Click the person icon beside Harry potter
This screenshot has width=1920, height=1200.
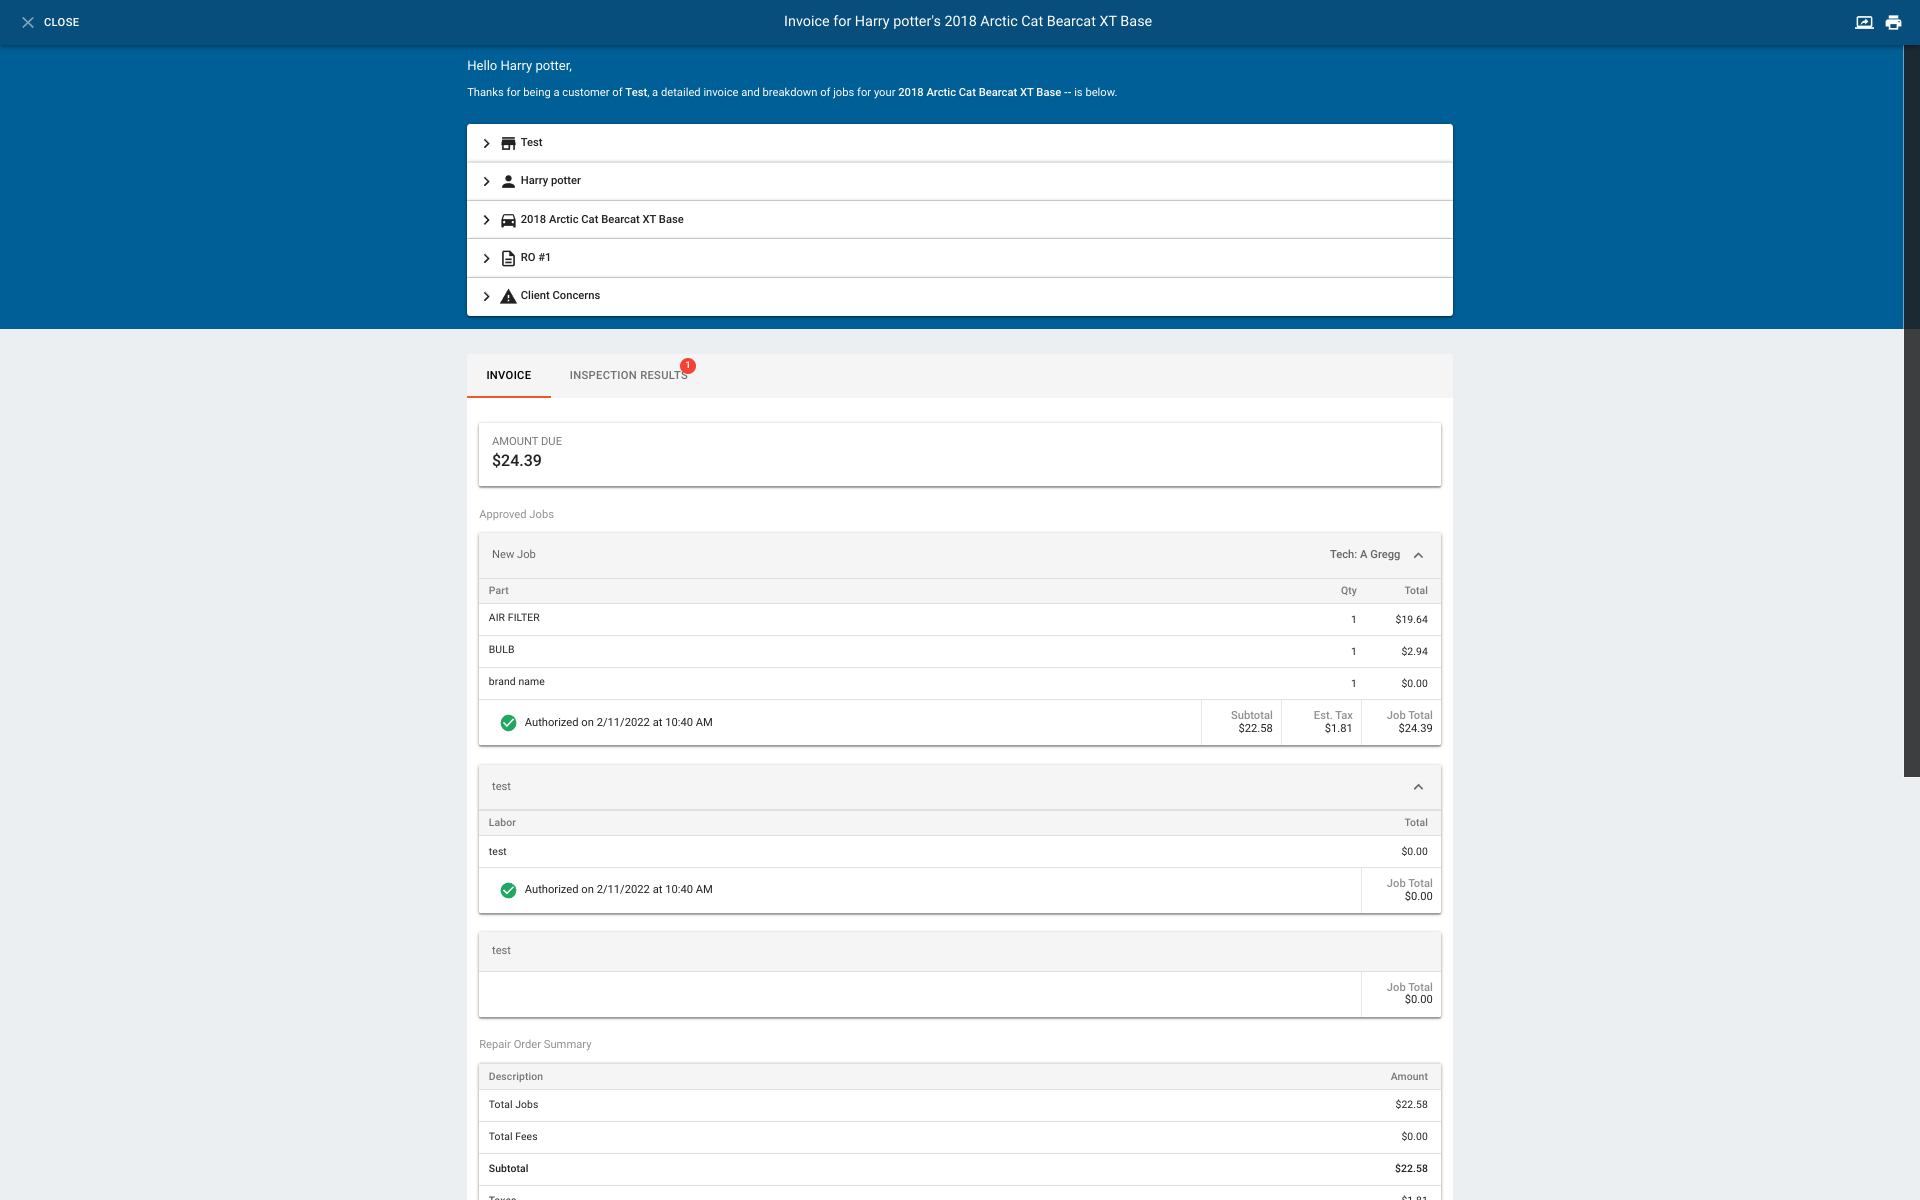(x=509, y=181)
